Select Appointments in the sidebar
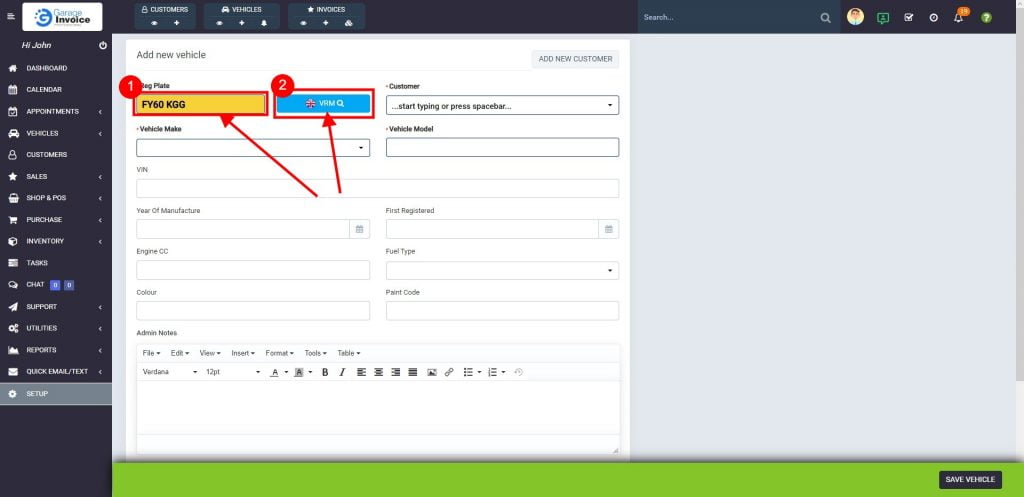The image size is (1024, 497). tap(52, 111)
